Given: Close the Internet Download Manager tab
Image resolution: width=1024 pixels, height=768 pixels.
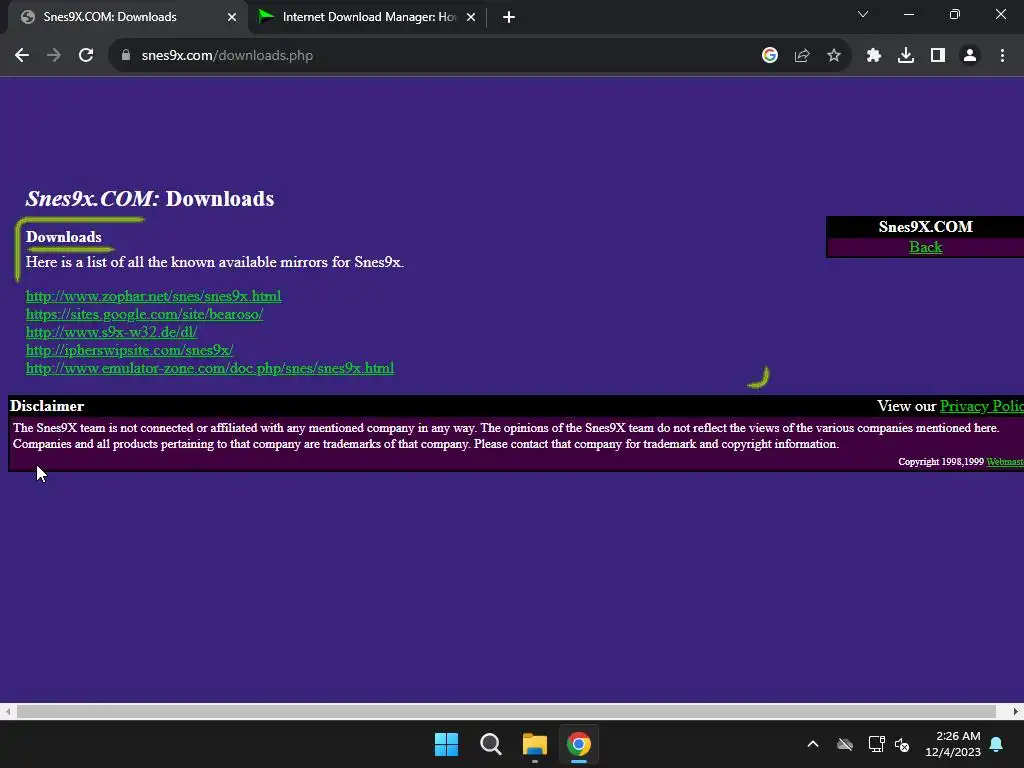Looking at the screenshot, I should coord(471,17).
